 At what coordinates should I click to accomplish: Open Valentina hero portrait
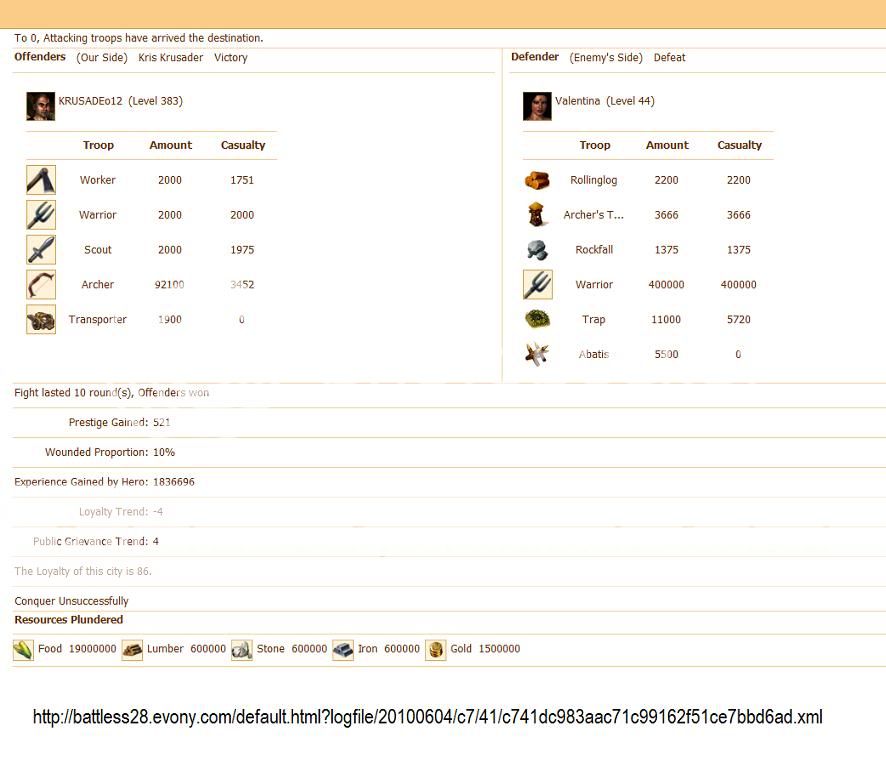coord(537,106)
